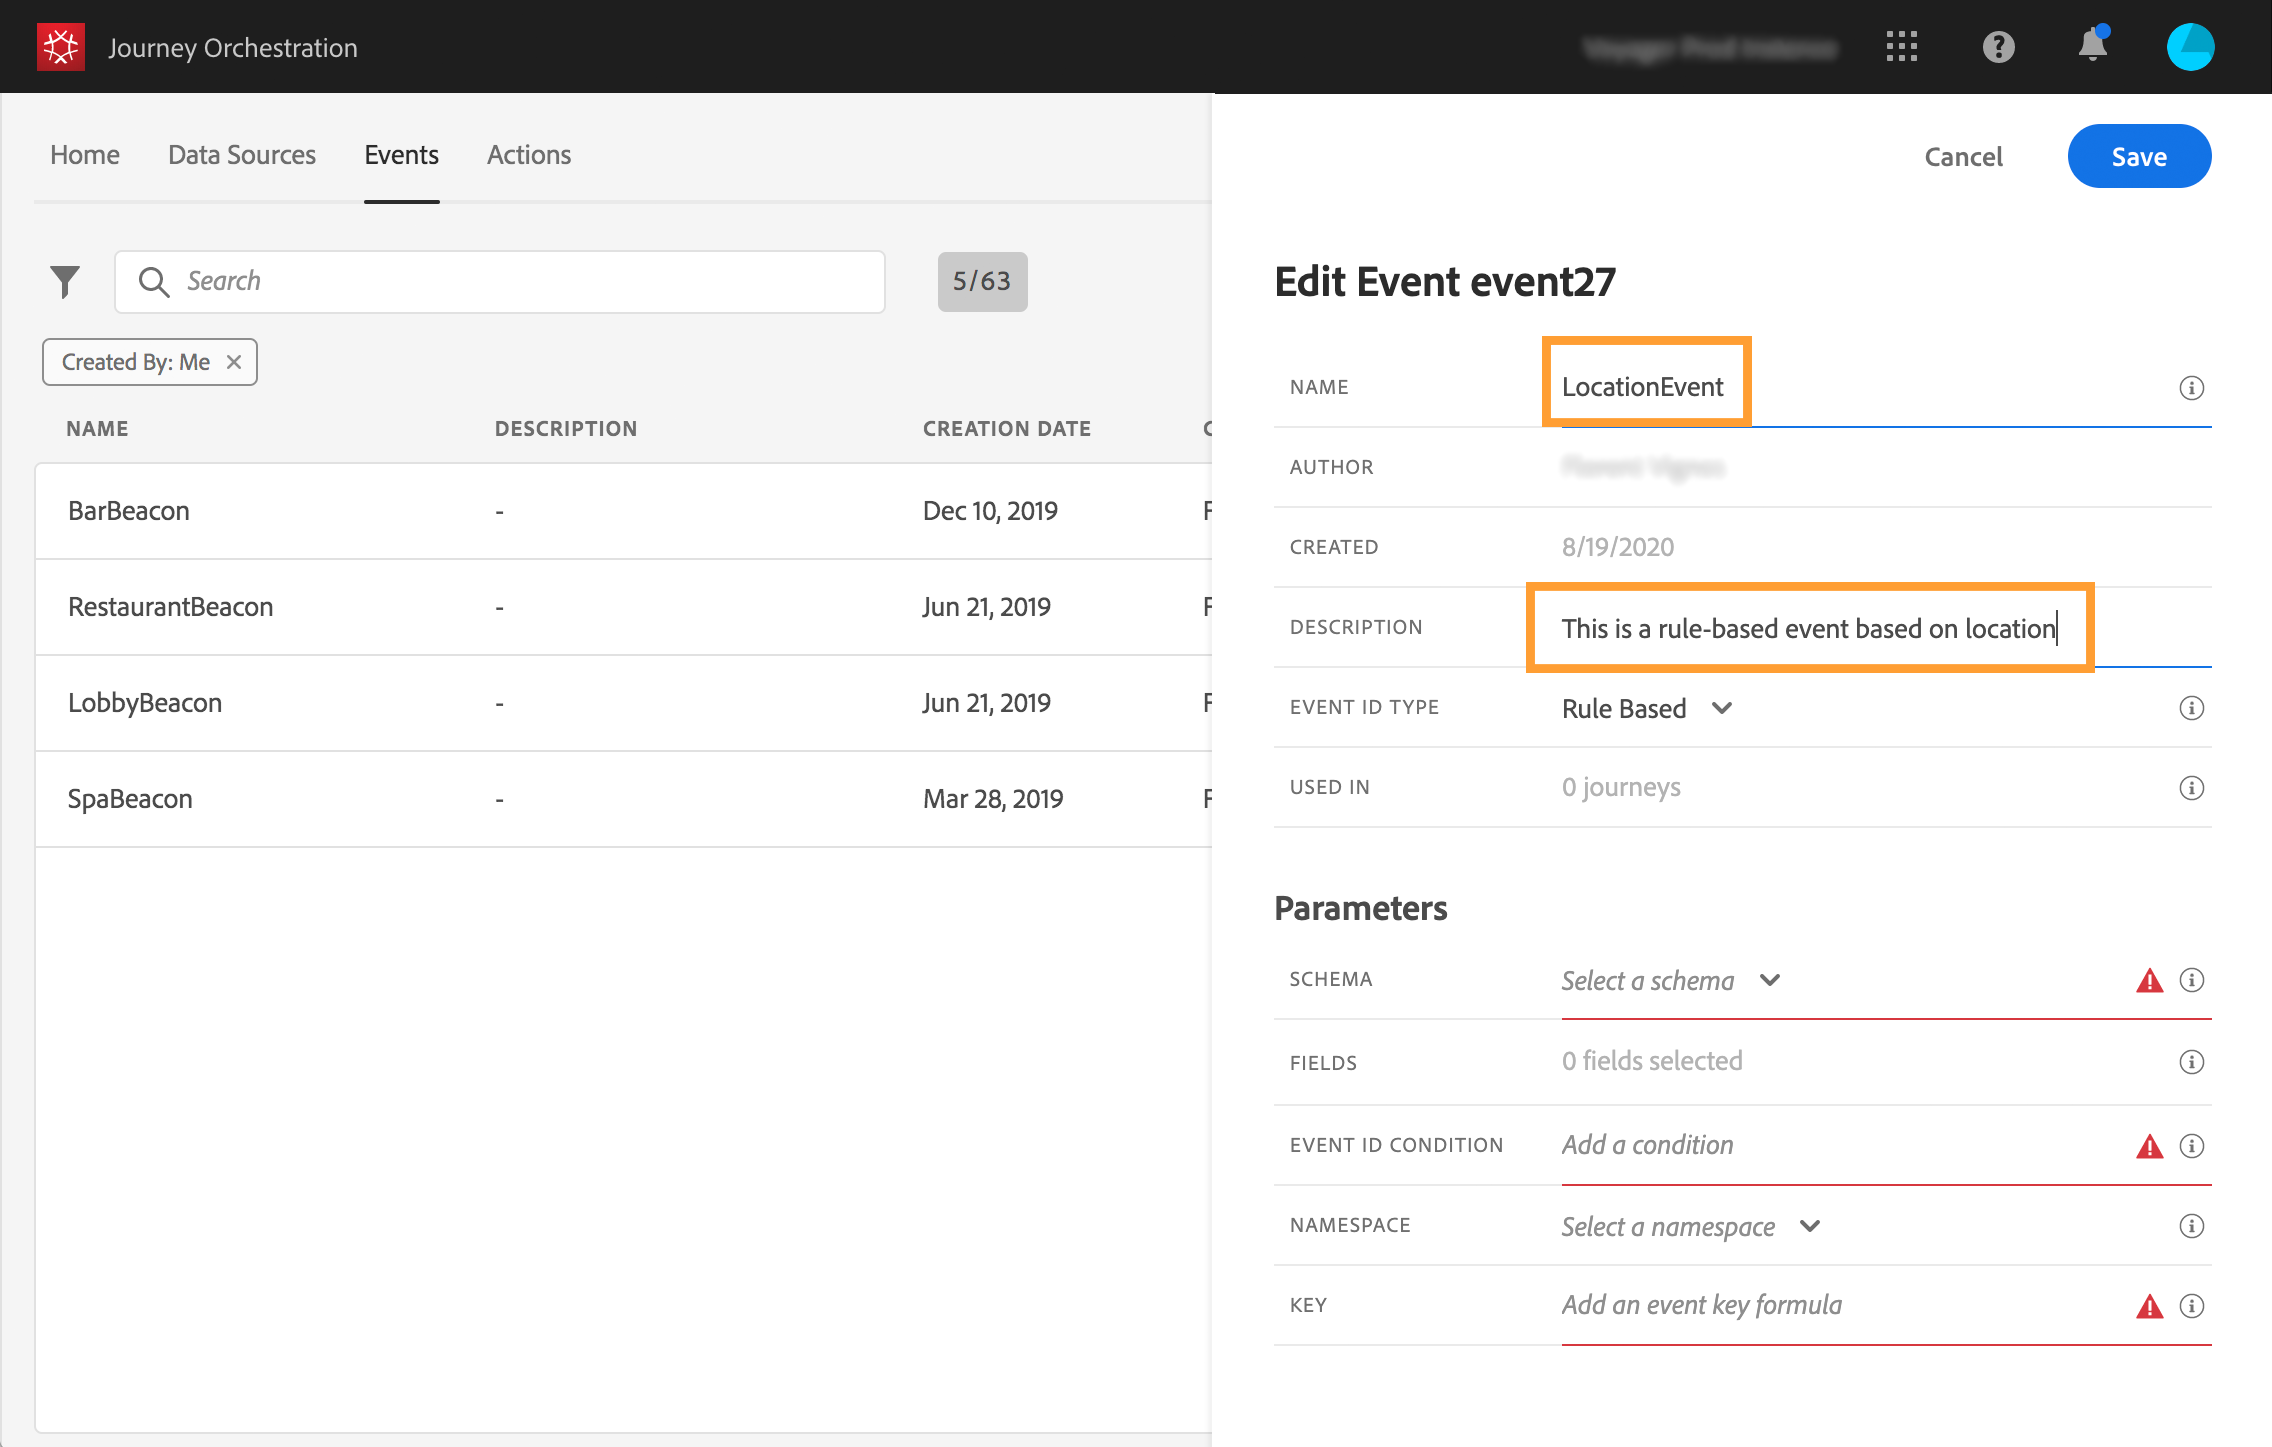Cancel editing the event

(x=1963, y=157)
